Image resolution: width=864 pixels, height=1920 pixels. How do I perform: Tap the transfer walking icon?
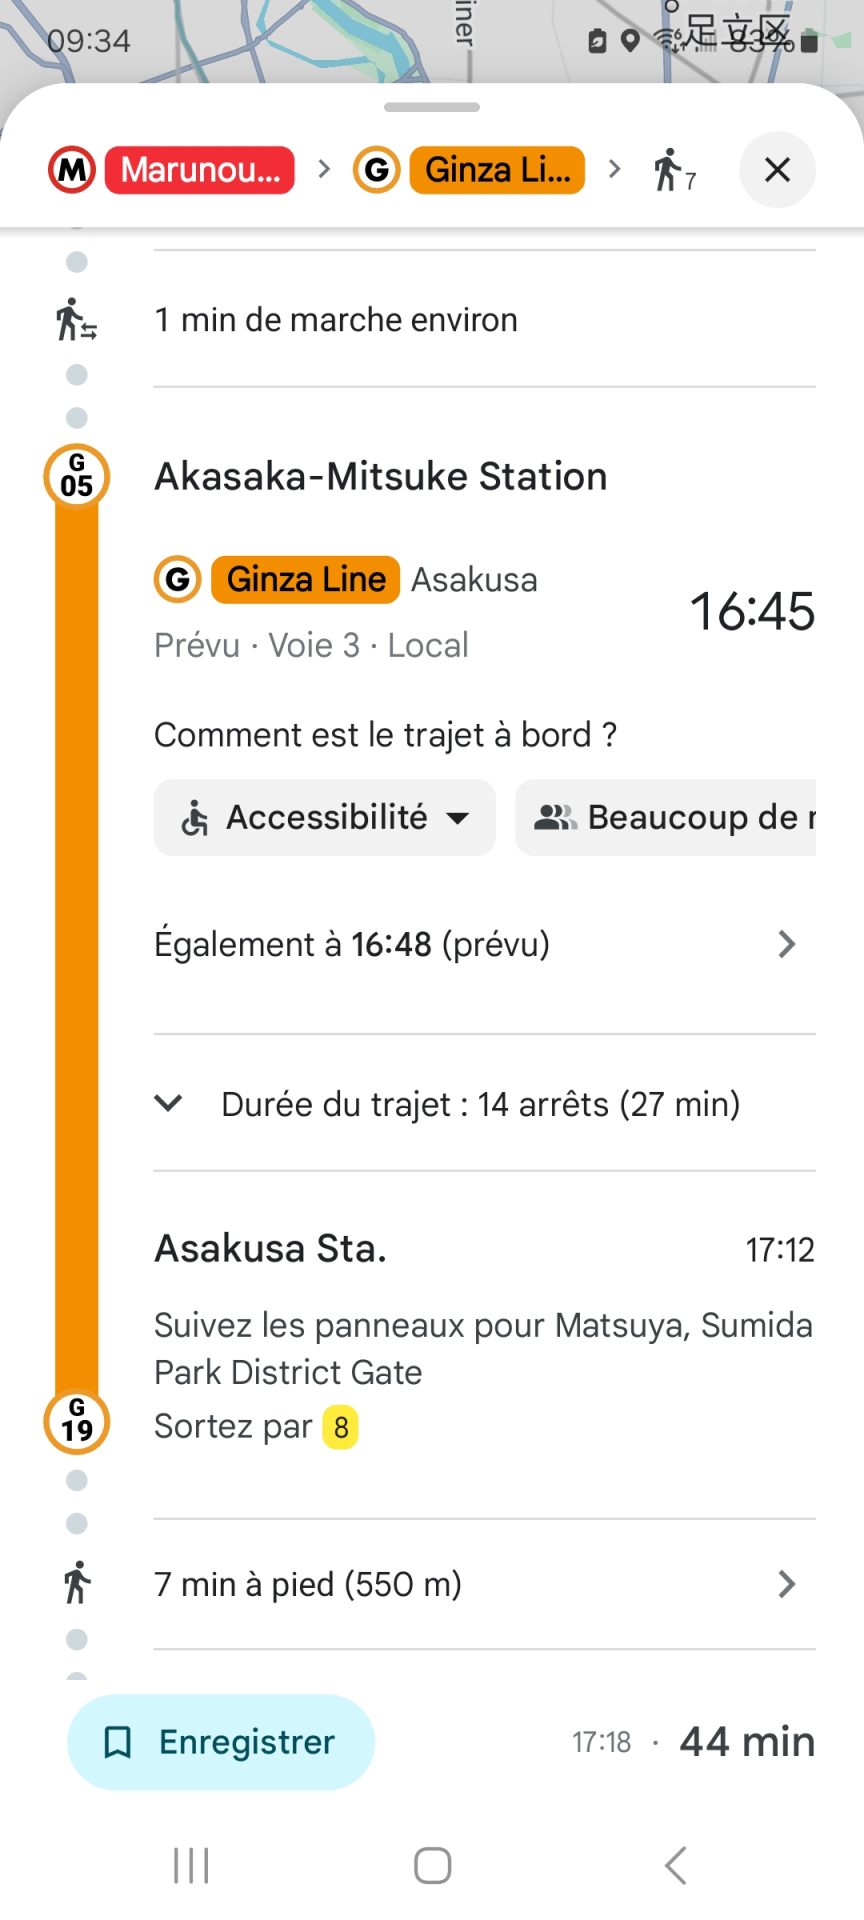(76, 320)
